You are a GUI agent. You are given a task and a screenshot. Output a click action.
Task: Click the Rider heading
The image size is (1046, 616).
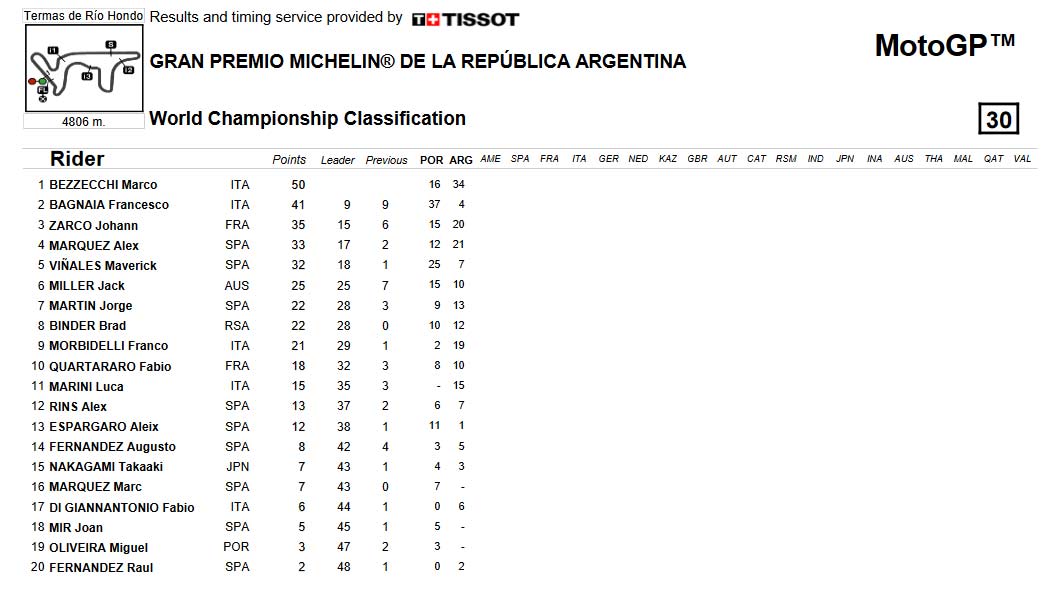click(77, 159)
